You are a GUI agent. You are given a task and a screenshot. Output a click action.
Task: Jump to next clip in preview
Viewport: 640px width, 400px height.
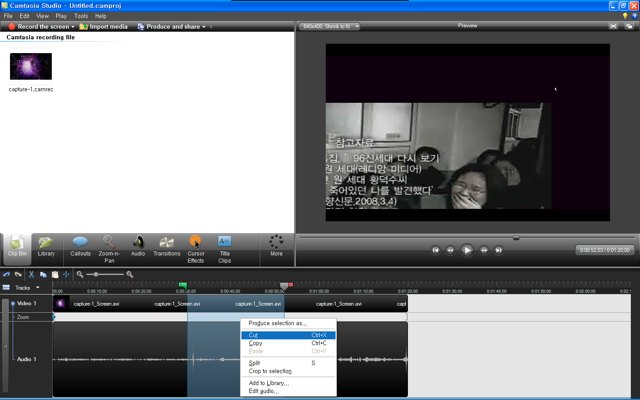coord(498,250)
